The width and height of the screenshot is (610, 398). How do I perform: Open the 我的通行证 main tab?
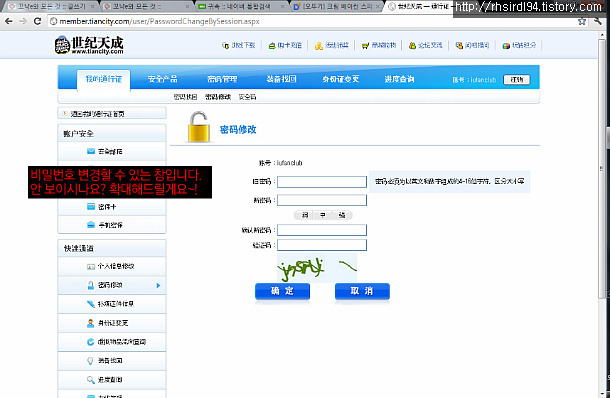103,79
